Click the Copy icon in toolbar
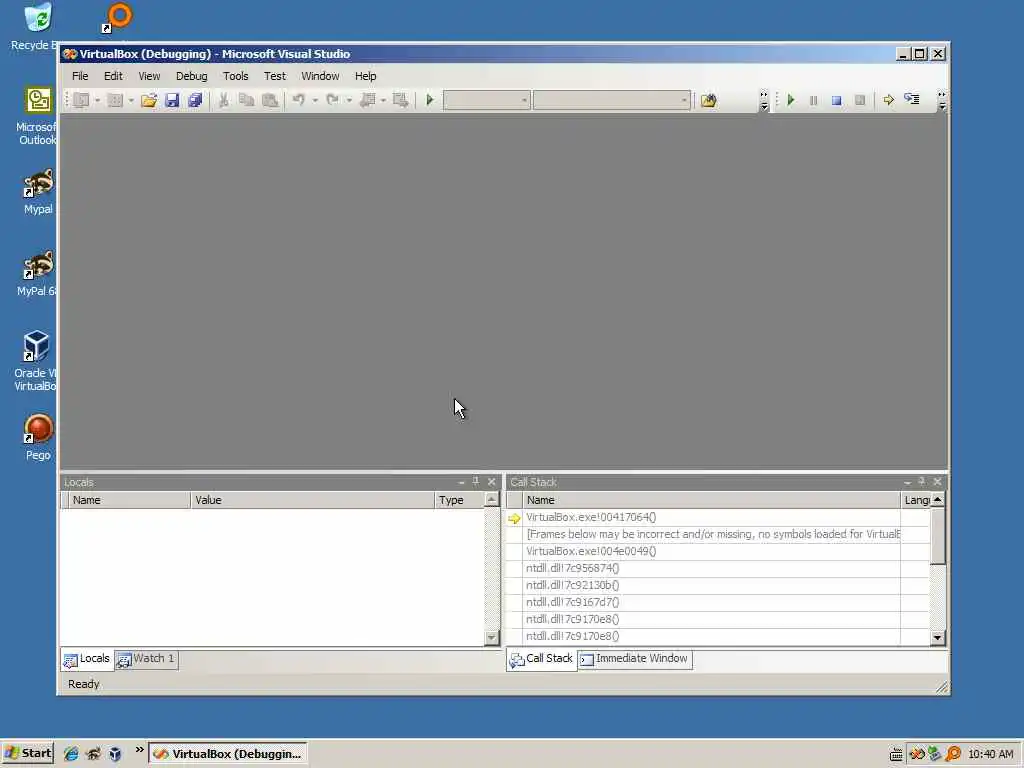 246,101
